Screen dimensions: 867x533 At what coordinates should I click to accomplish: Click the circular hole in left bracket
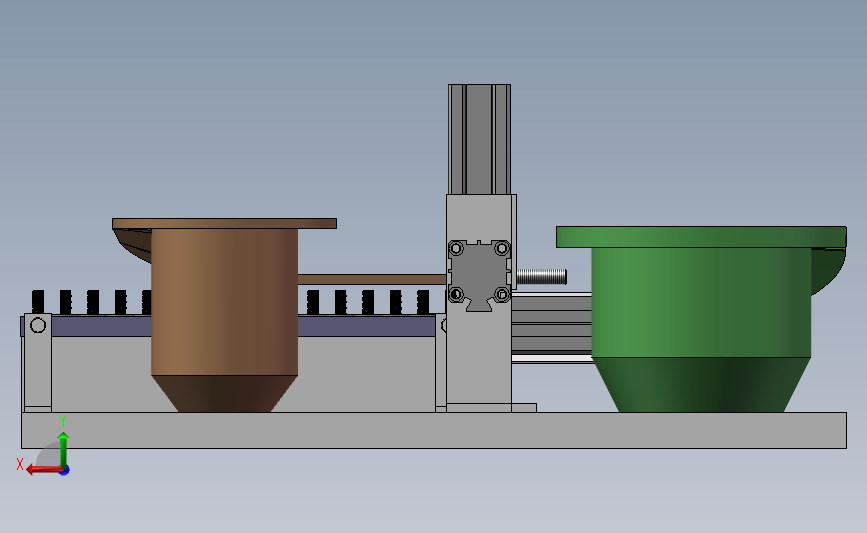tap(38, 325)
